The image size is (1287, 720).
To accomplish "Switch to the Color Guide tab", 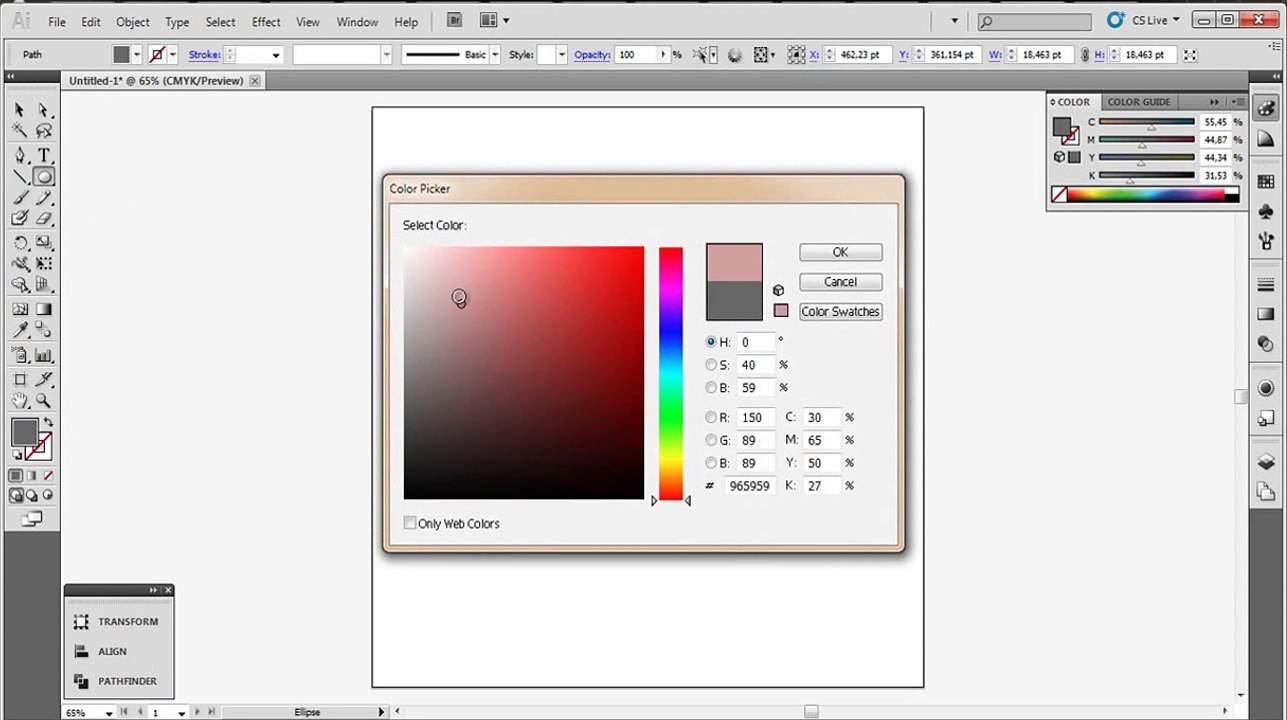I will point(1139,102).
